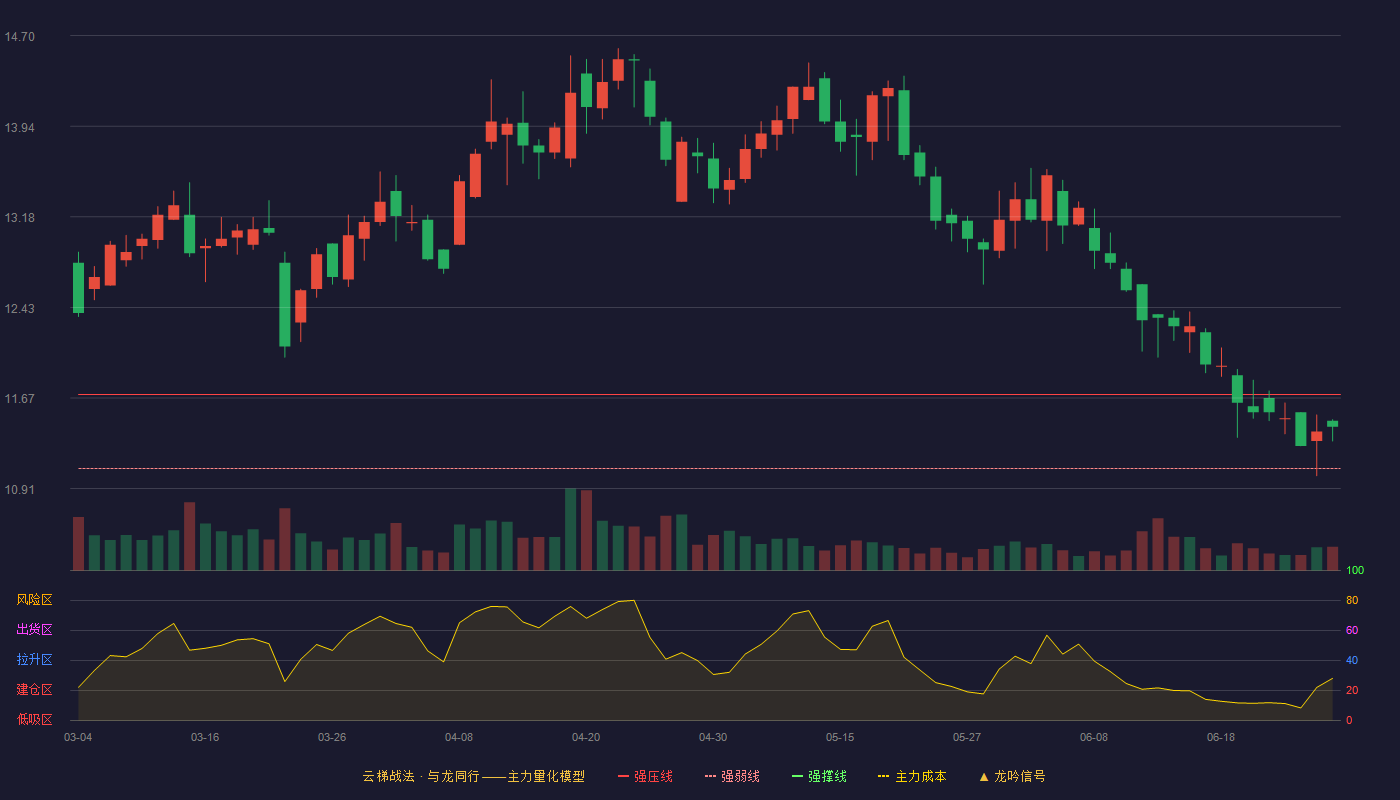Click the 03-16 date axis label

click(205, 737)
